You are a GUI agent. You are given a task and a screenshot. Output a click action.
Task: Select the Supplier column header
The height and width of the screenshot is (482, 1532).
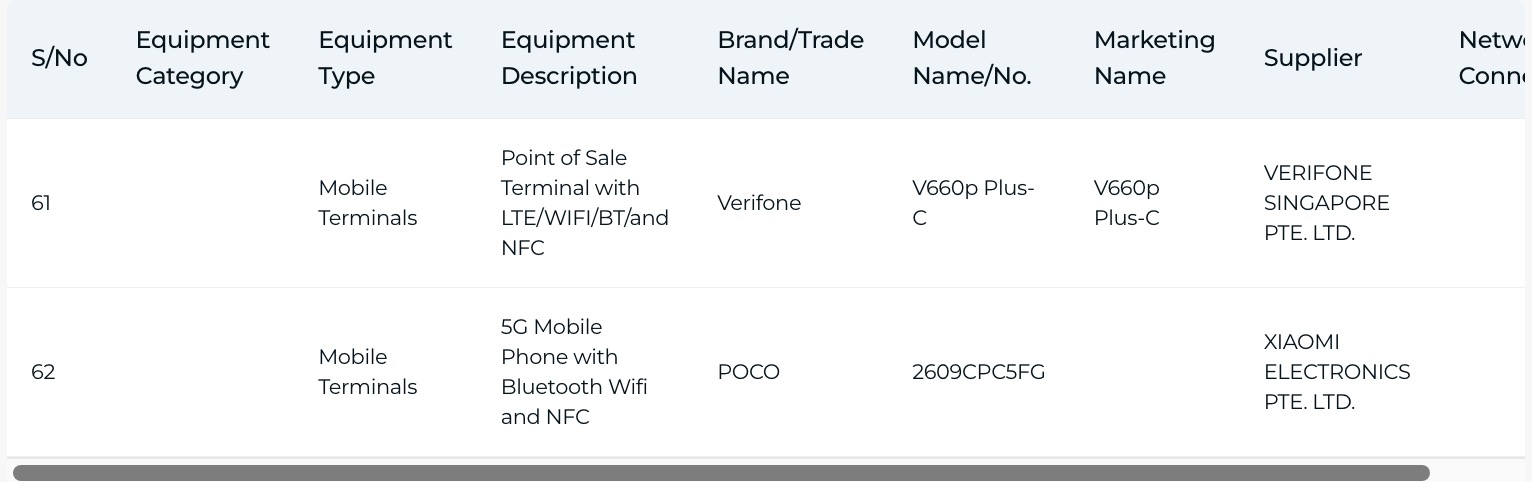tap(1313, 58)
